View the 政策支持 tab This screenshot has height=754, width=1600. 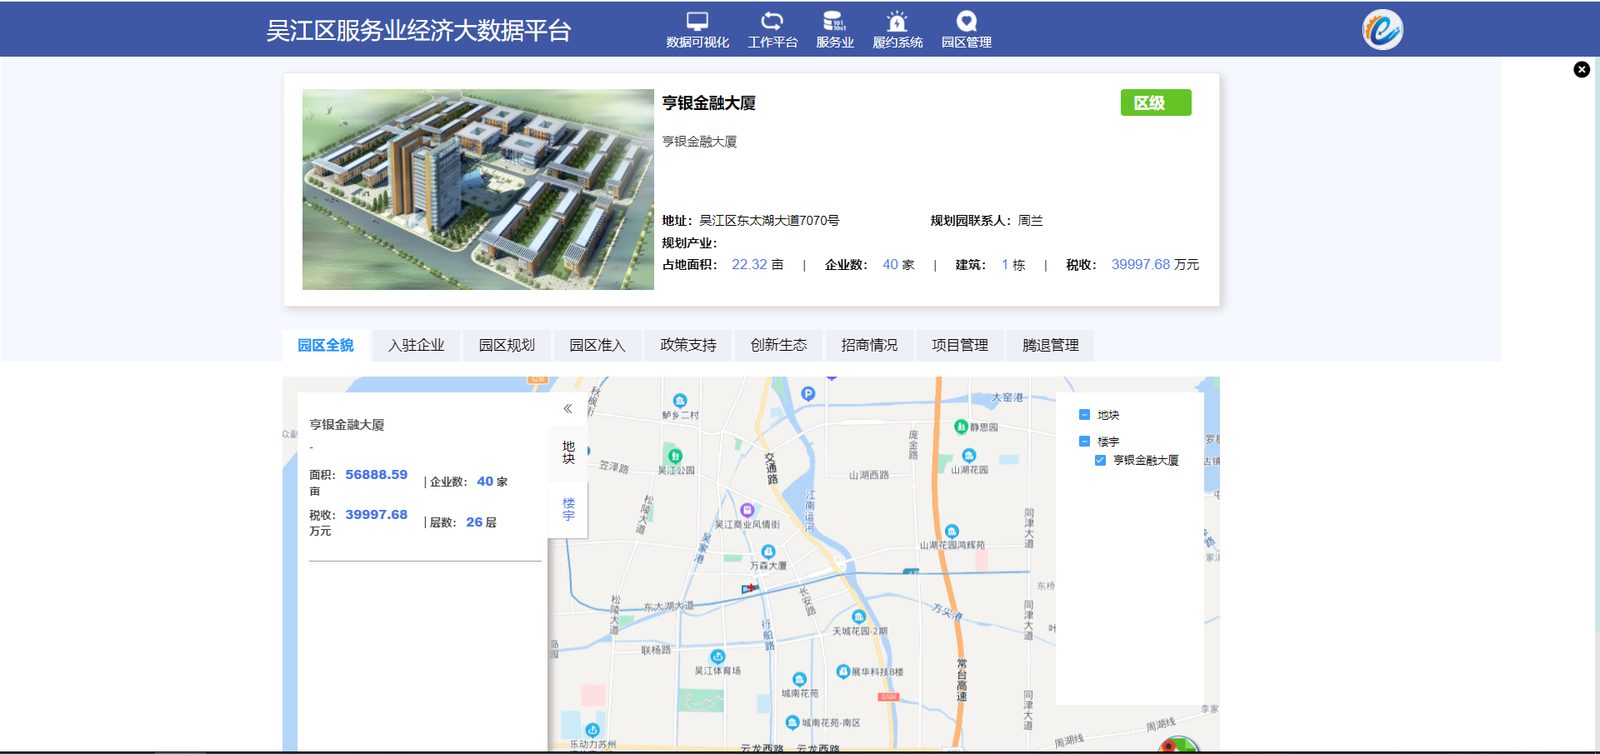pos(688,345)
